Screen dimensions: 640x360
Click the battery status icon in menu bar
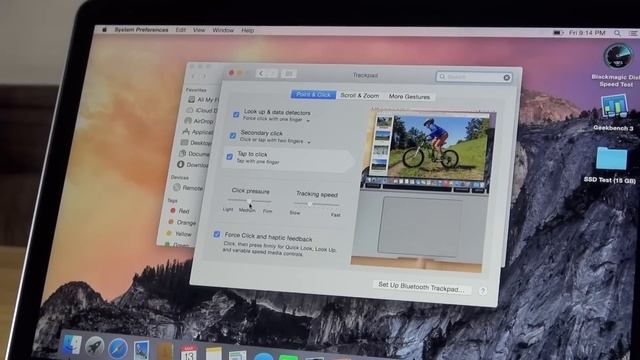tap(558, 32)
